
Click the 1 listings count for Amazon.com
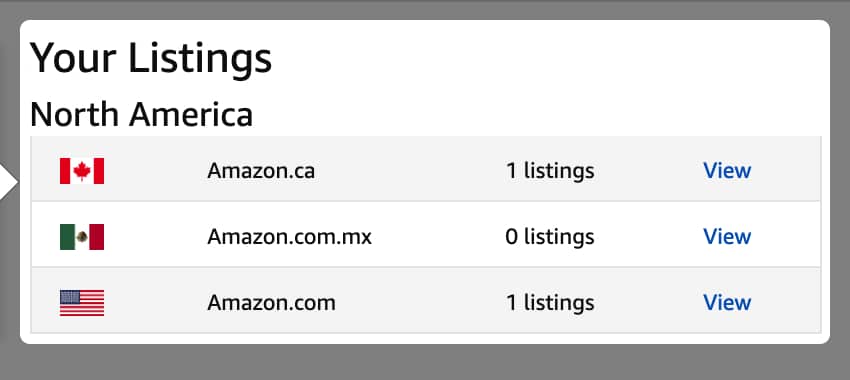550,302
